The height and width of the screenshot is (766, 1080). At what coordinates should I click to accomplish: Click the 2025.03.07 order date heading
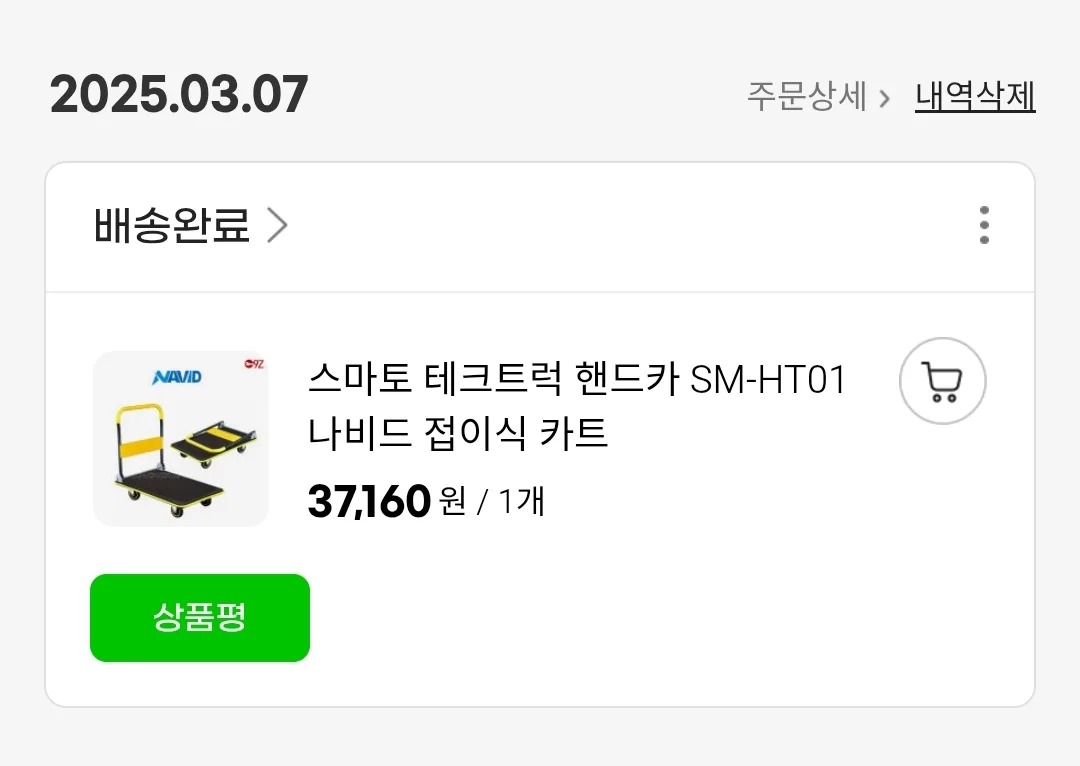179,96
